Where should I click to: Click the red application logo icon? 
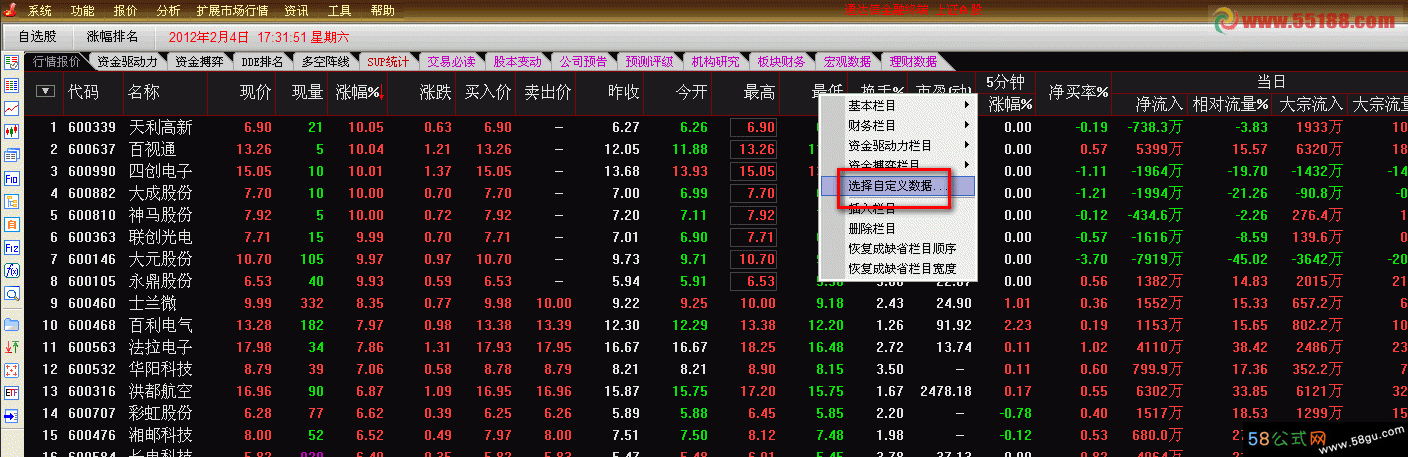coord(11,11)
